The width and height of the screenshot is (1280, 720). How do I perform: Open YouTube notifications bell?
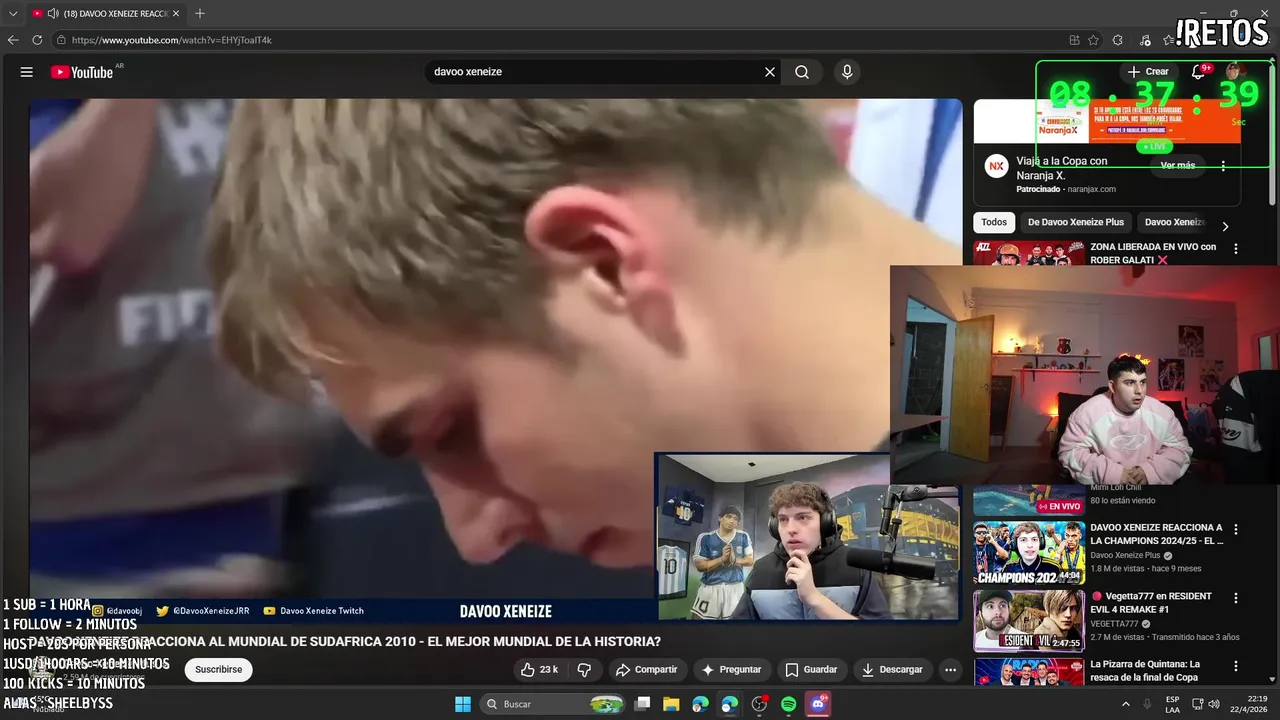point(1198,72)
